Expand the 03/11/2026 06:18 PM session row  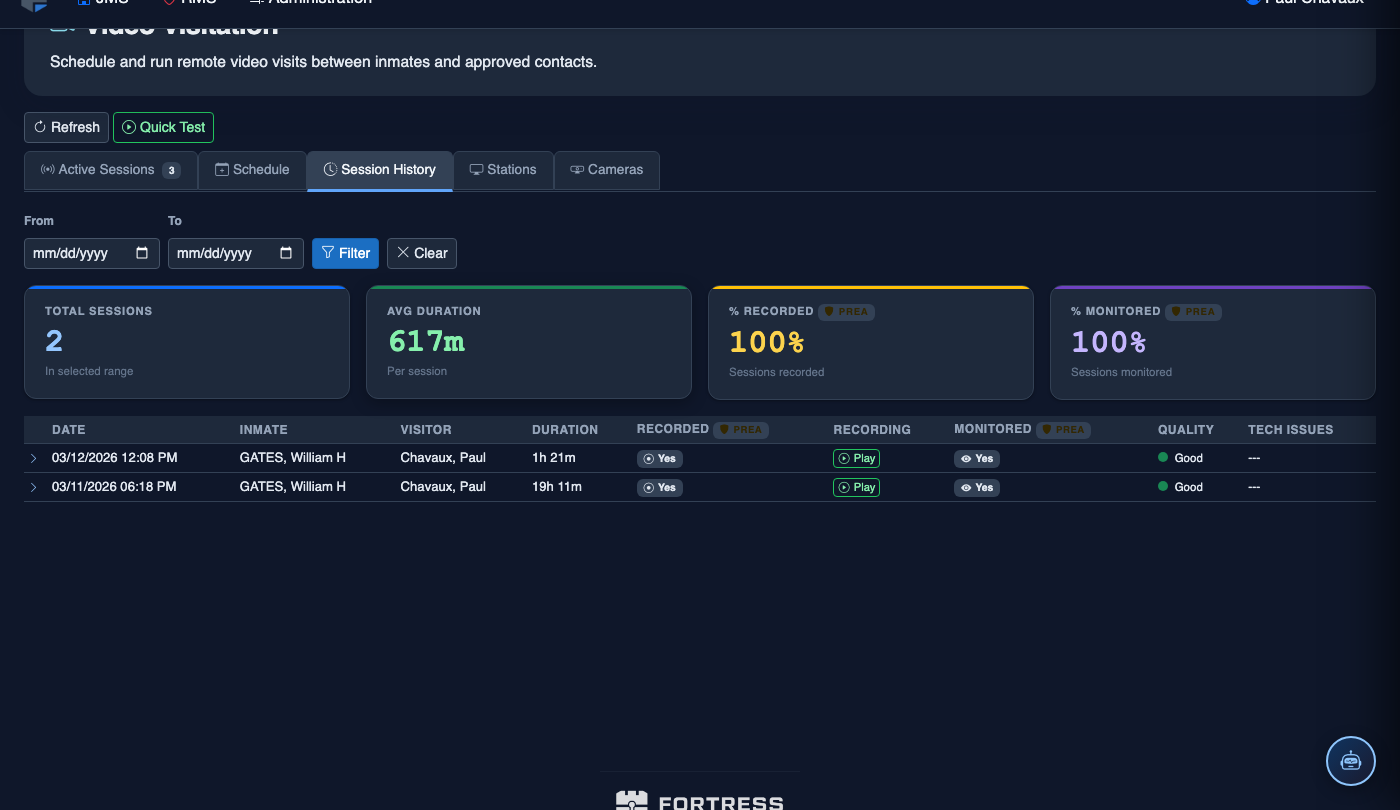point(33,487)
